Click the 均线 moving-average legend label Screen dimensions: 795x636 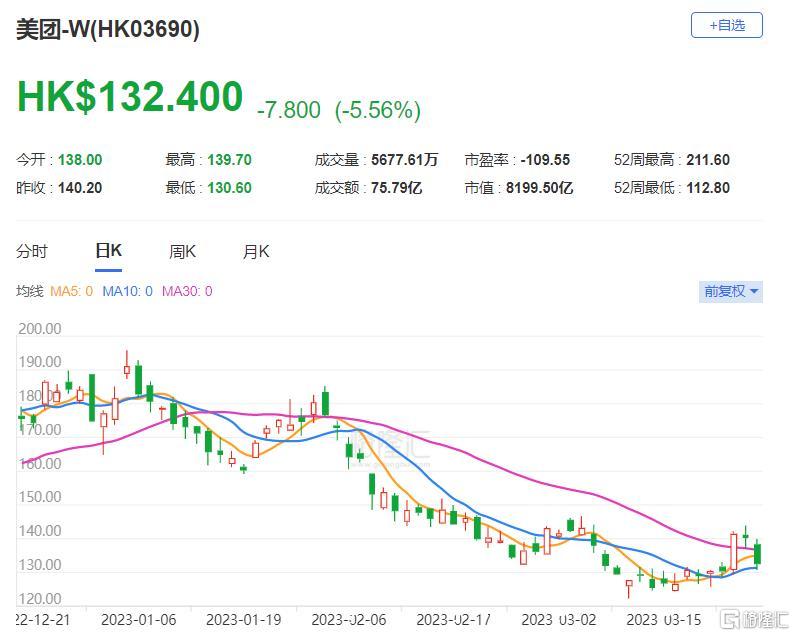[29, 291]
